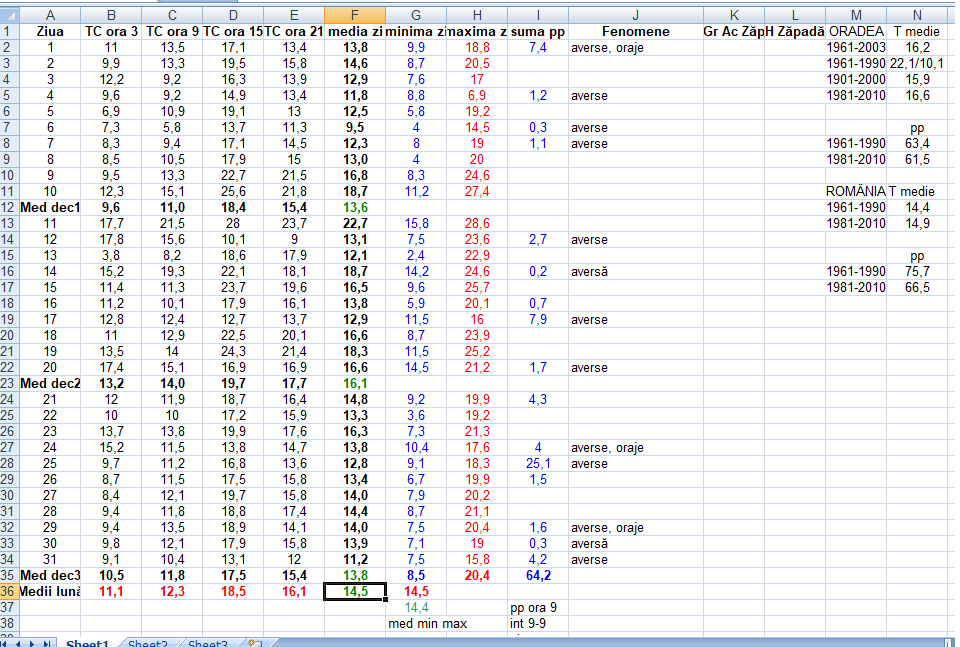Click the blue '2,4' minimum cell
Screen dimensions: 960x647
[416, 255]
